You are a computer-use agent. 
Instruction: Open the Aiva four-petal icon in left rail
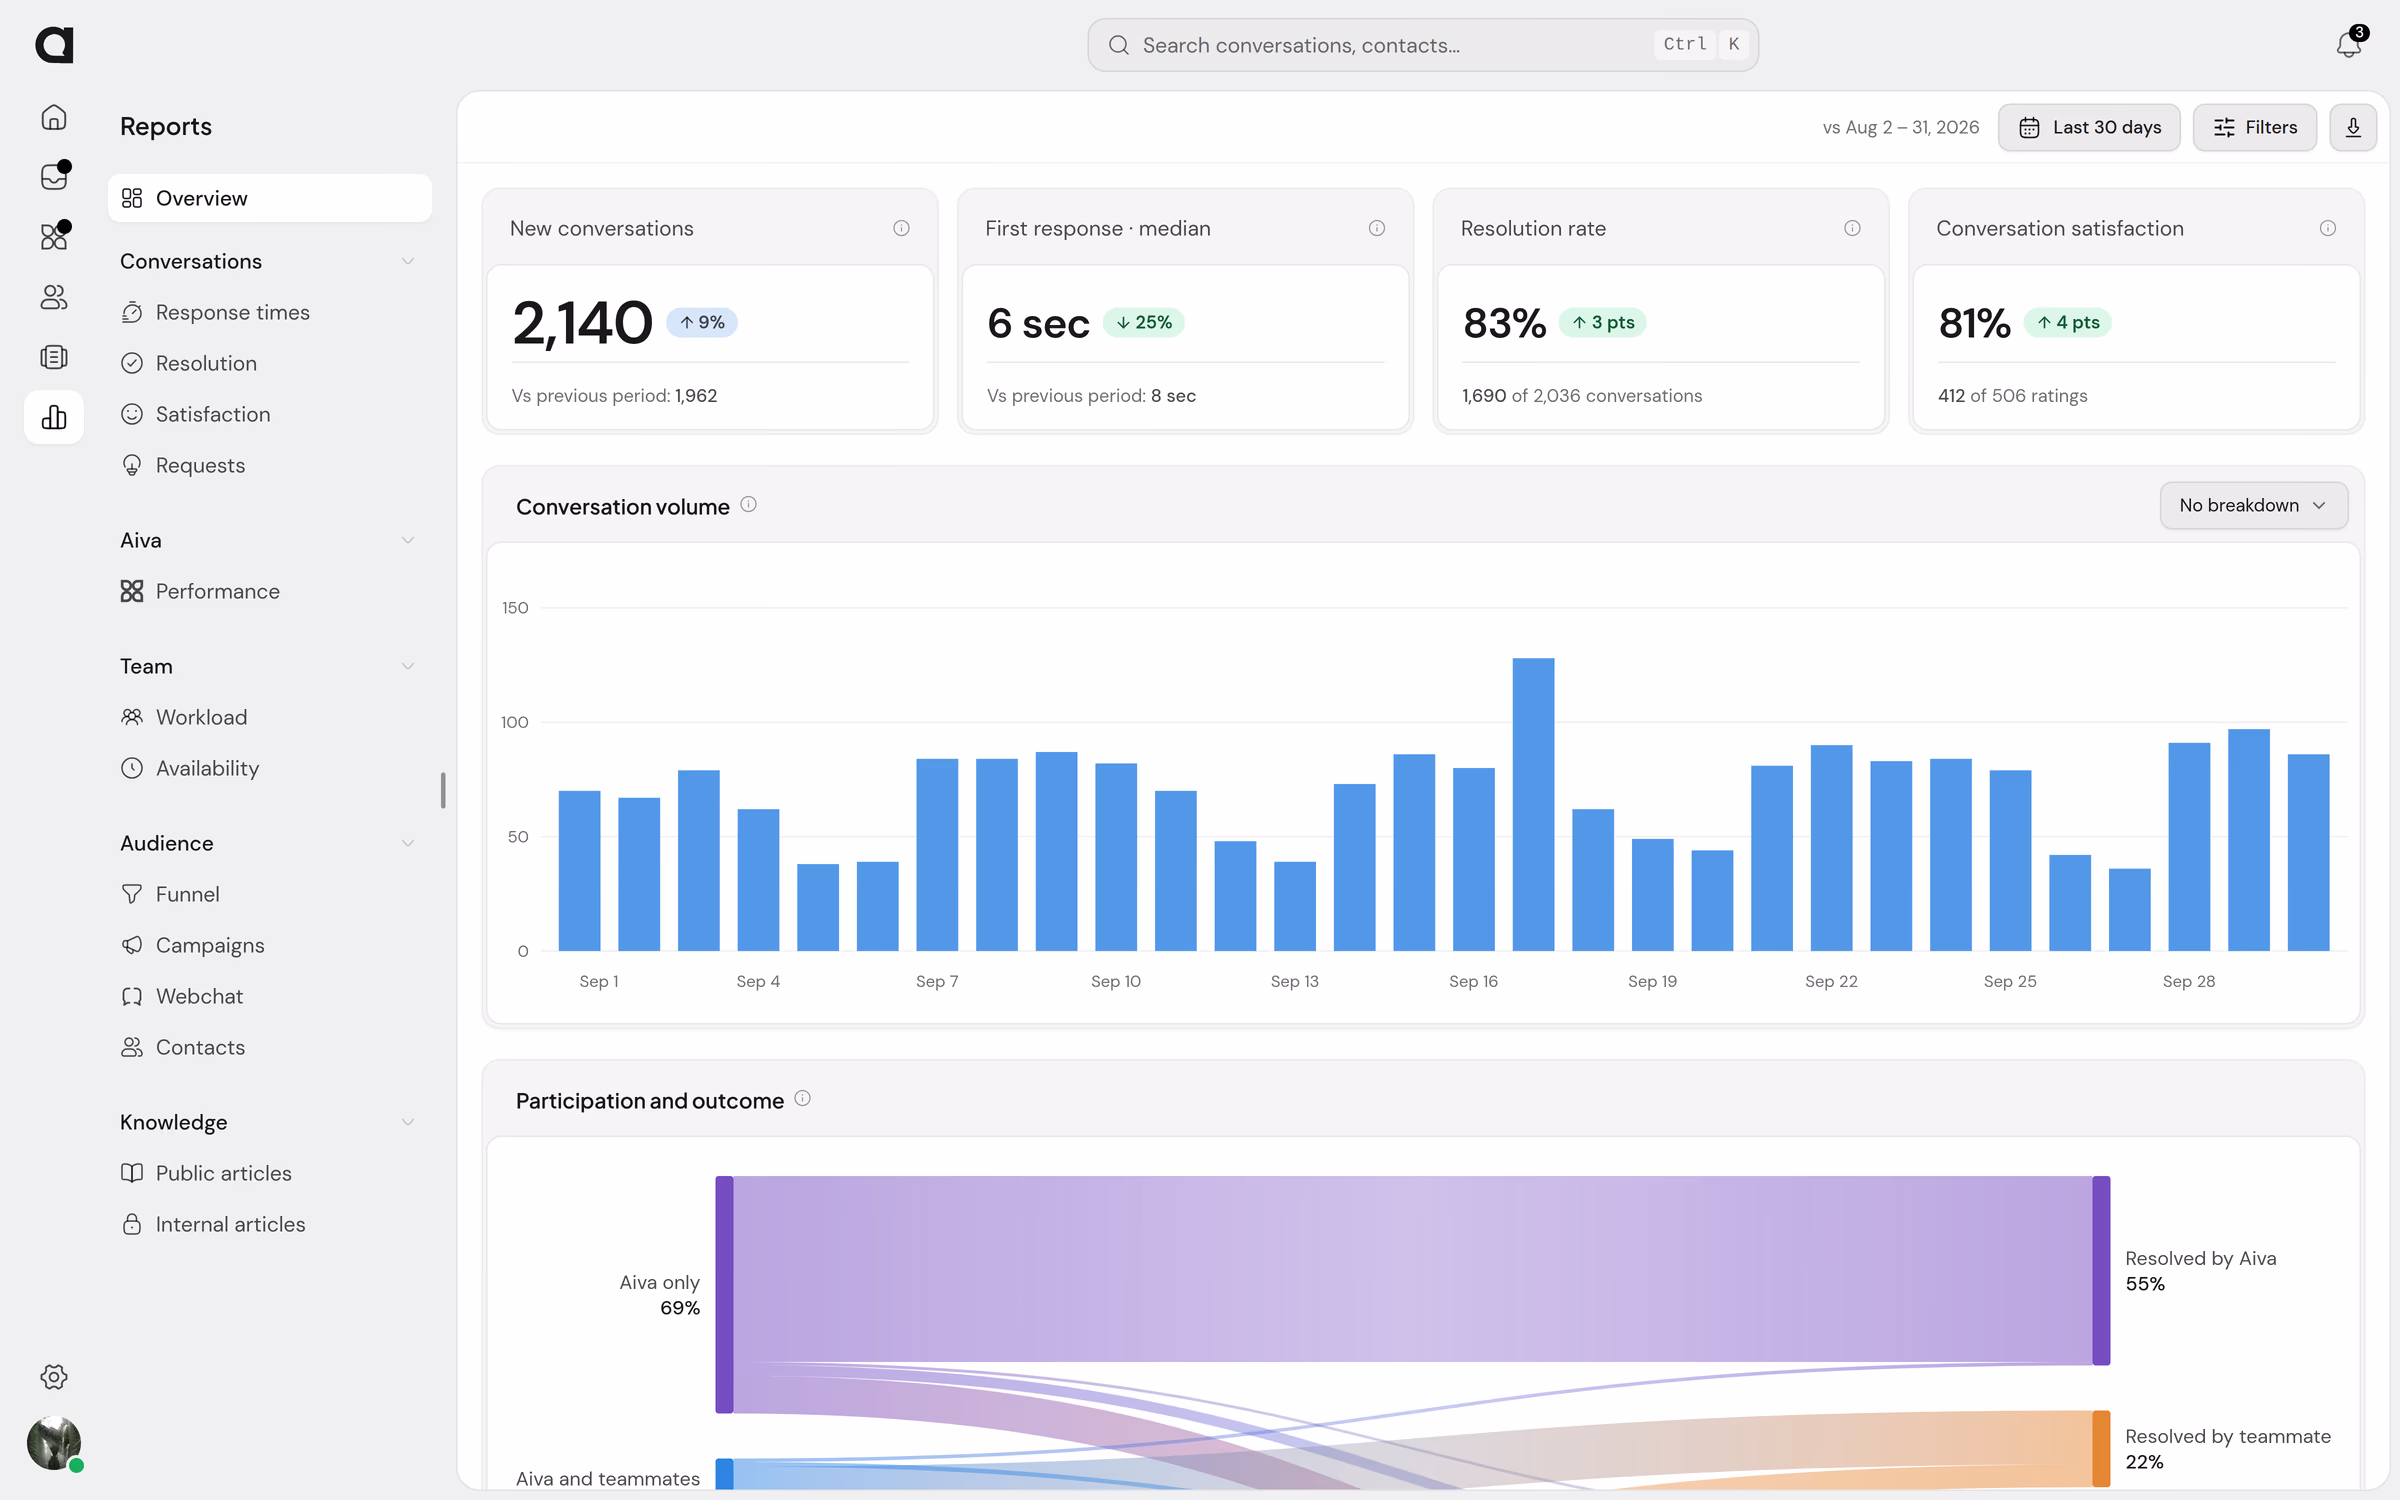click(54, 237)
